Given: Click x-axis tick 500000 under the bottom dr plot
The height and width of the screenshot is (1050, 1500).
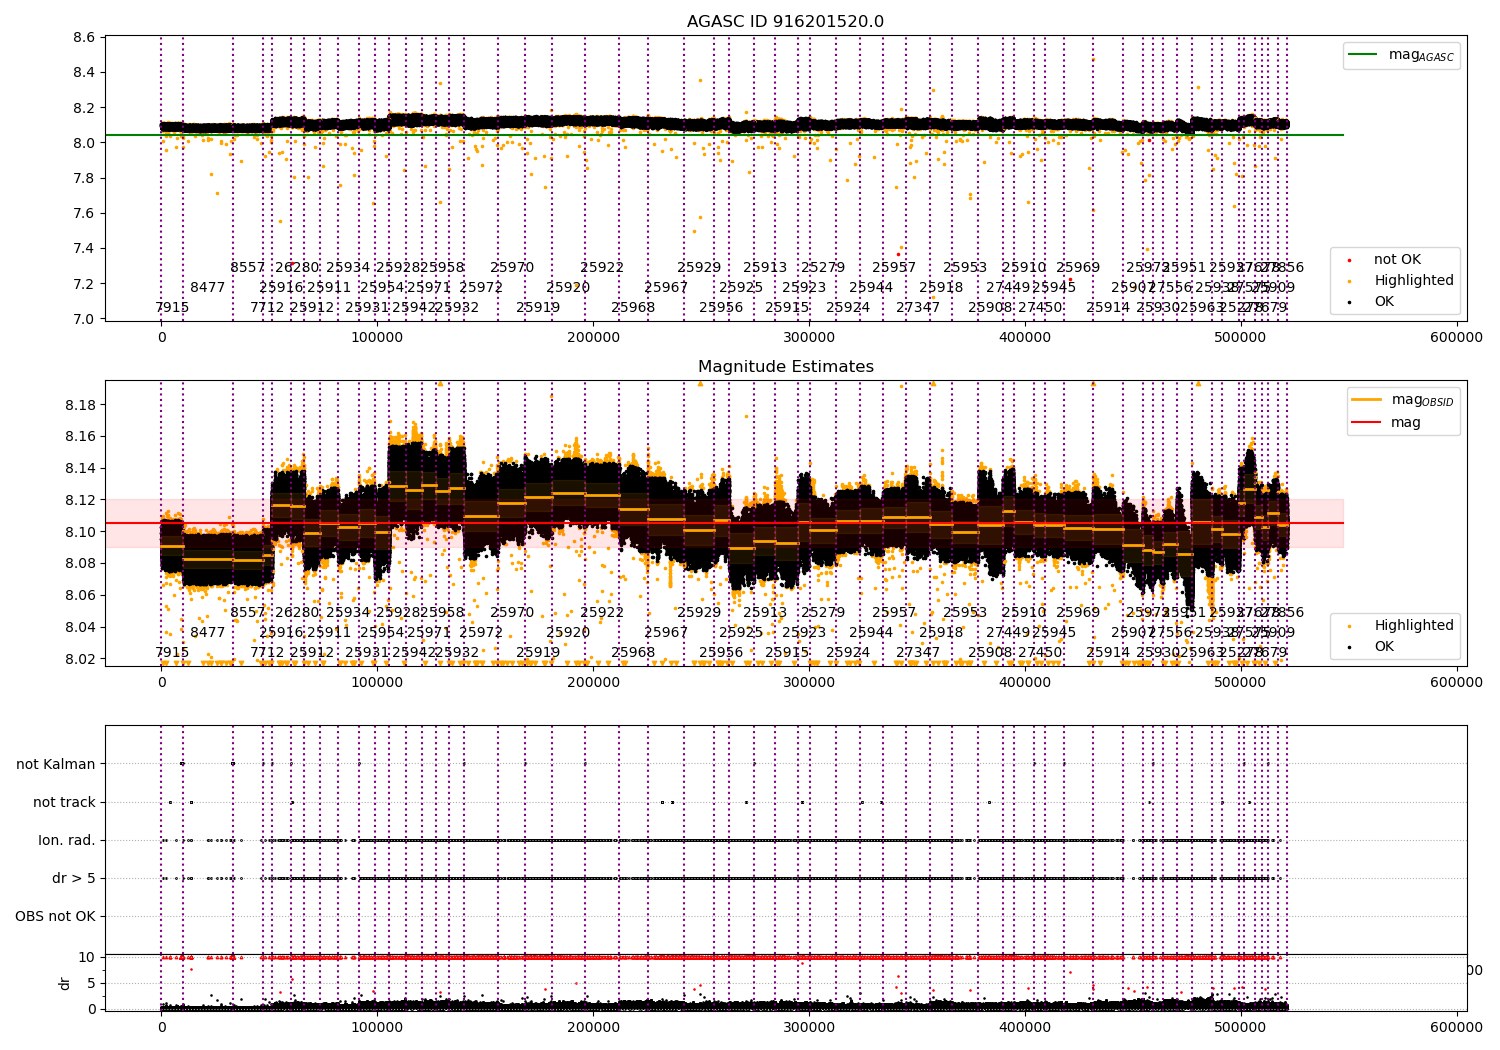Looking at the screenshot, I should click(x=1241, y=1026).
